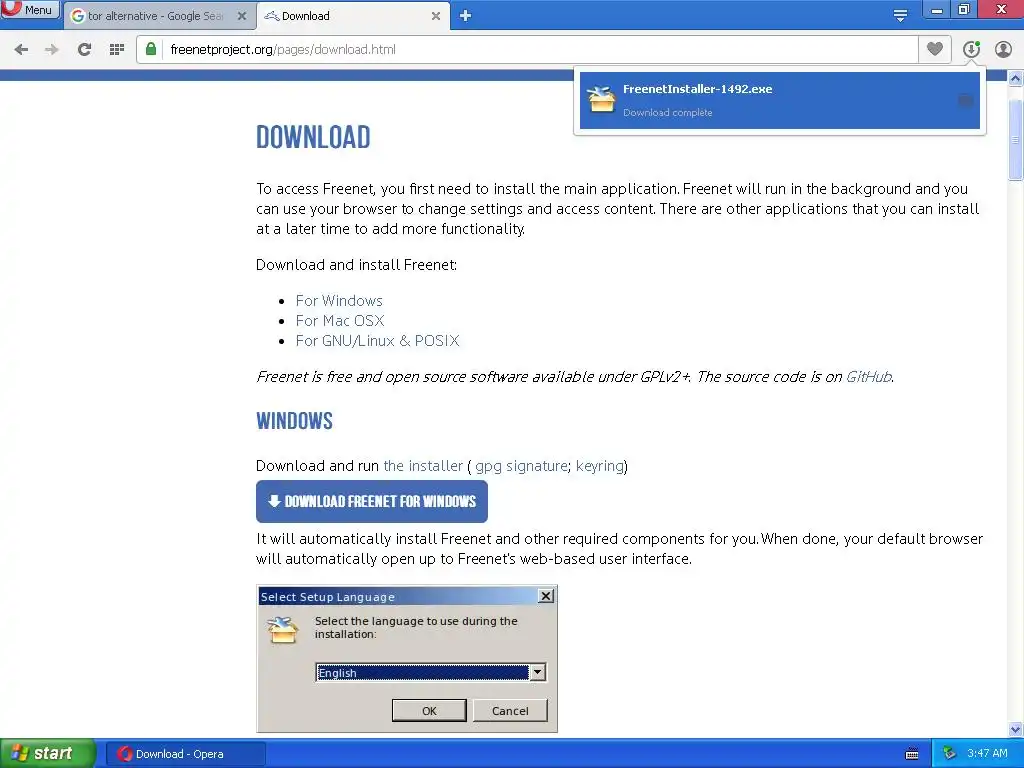This screenshot has height=768, width=1024.
Task: Close the Download tab
Action: (436, 16)
